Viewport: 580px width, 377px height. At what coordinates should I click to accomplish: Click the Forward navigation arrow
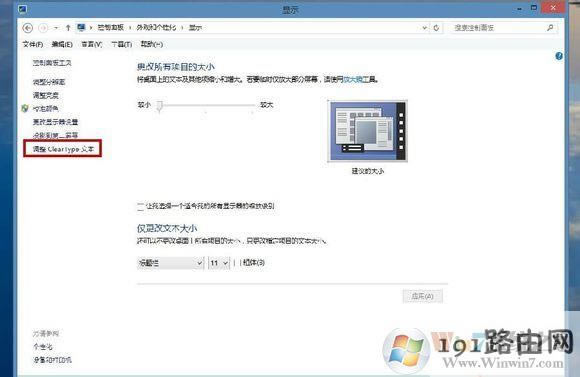pos(43,28)
